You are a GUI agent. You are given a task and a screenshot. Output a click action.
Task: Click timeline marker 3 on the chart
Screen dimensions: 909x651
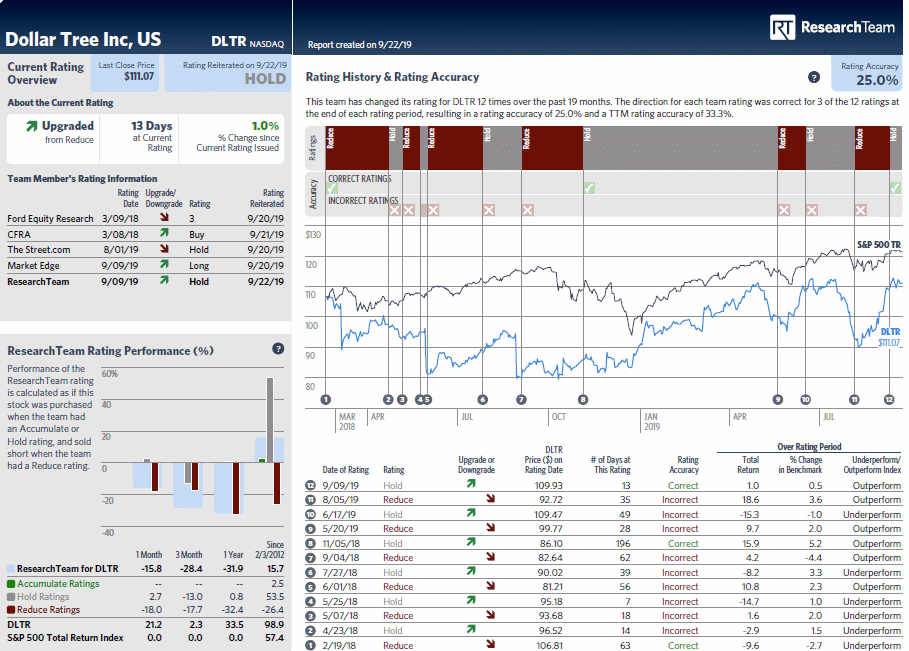click(402, 399)
